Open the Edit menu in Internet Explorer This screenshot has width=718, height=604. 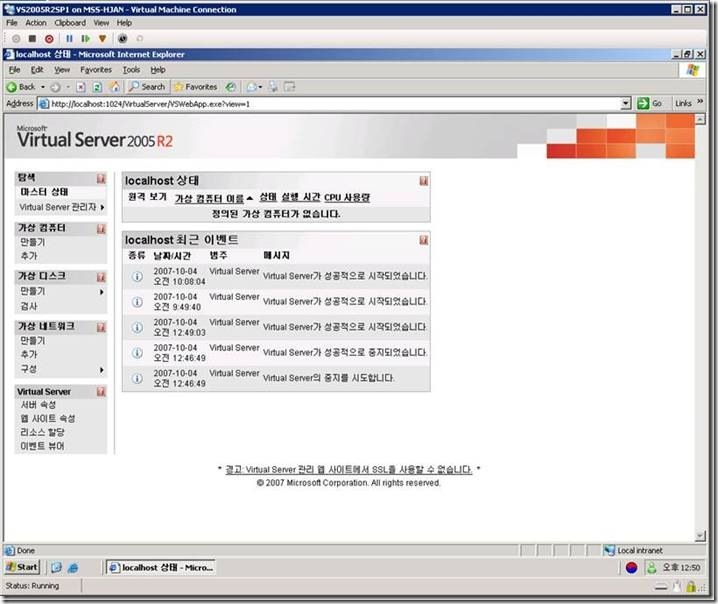coord(37,70)
